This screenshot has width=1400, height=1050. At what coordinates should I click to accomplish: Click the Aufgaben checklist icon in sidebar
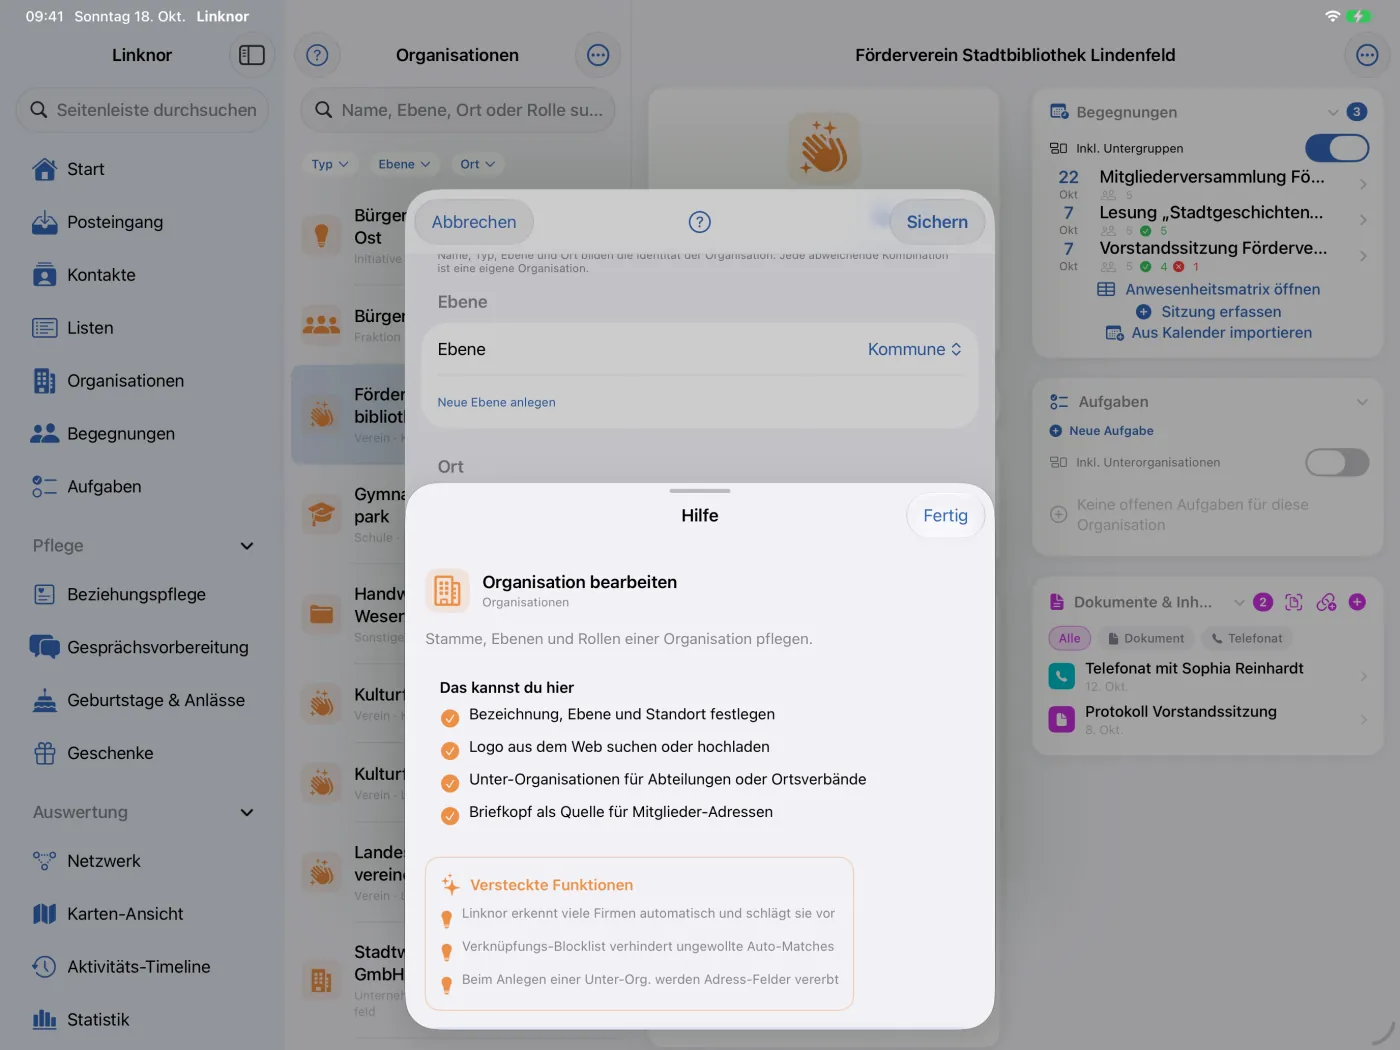tap(45, 487)
